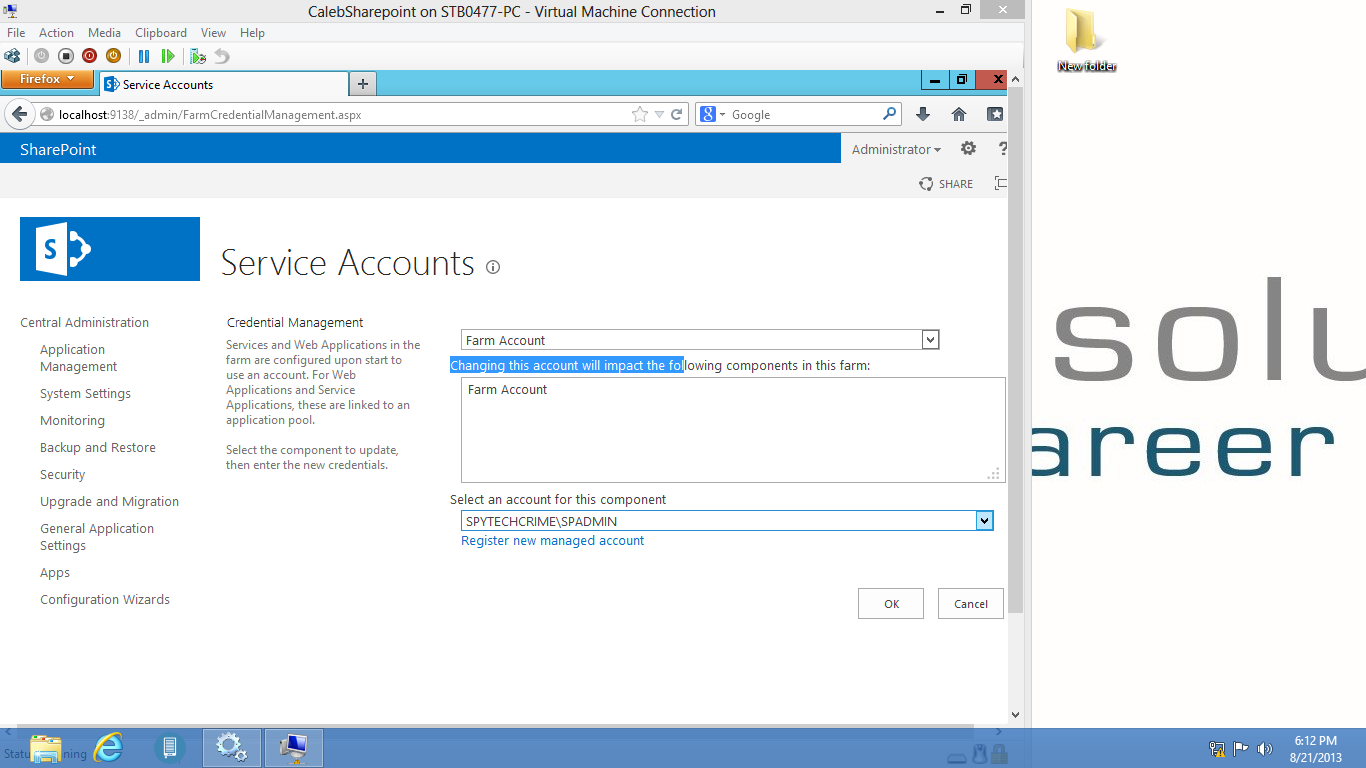This screenshot has width=1366, height=768.
Task: Open the Apps section
Action: click(x=55, y=573)
